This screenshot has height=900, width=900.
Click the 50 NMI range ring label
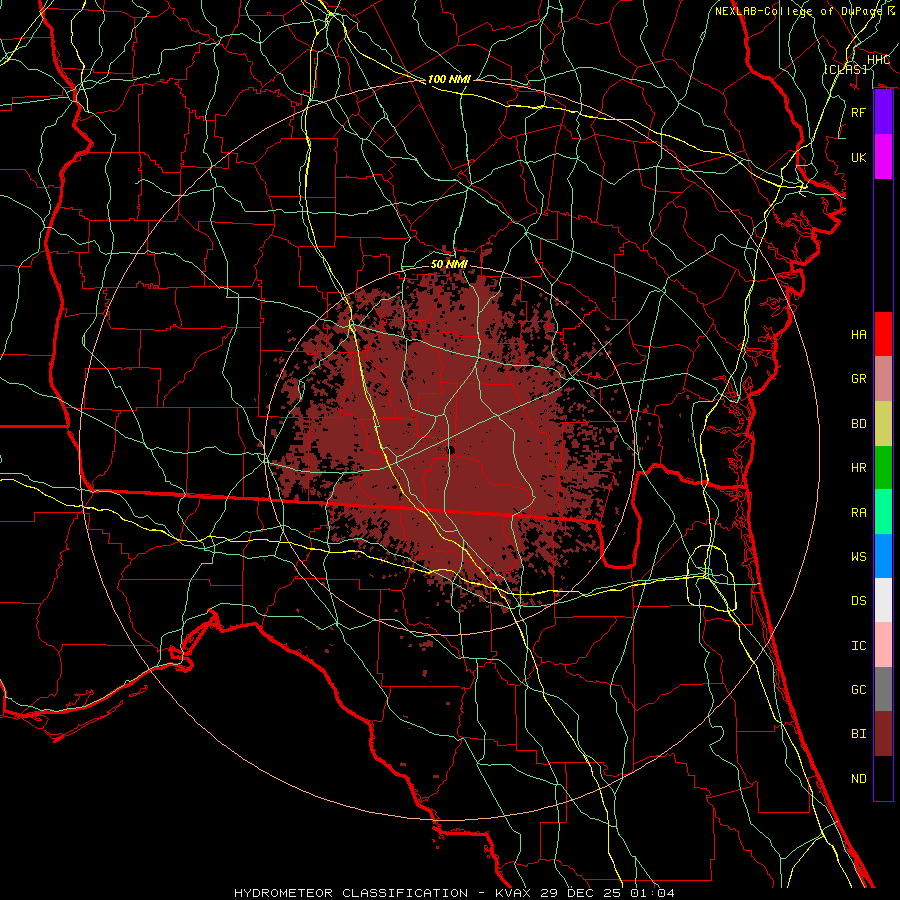(449, 264)
